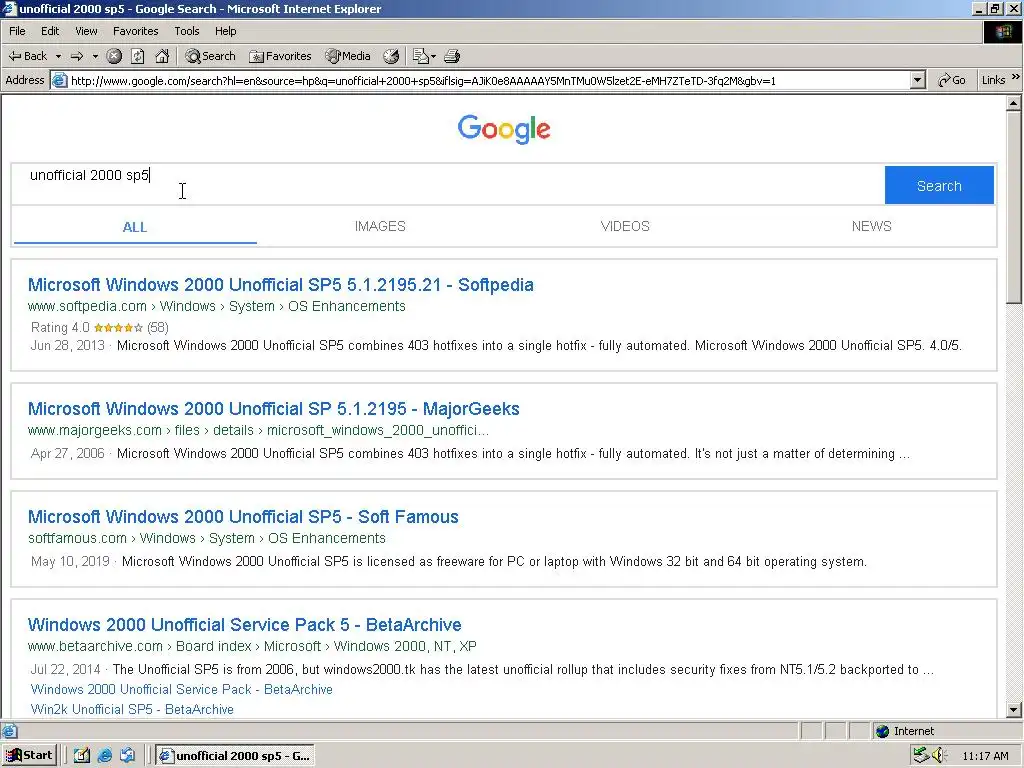Click the Windows flag throbber icon
This screenshot has height=768, width=1024.
tap(1002, 32)
